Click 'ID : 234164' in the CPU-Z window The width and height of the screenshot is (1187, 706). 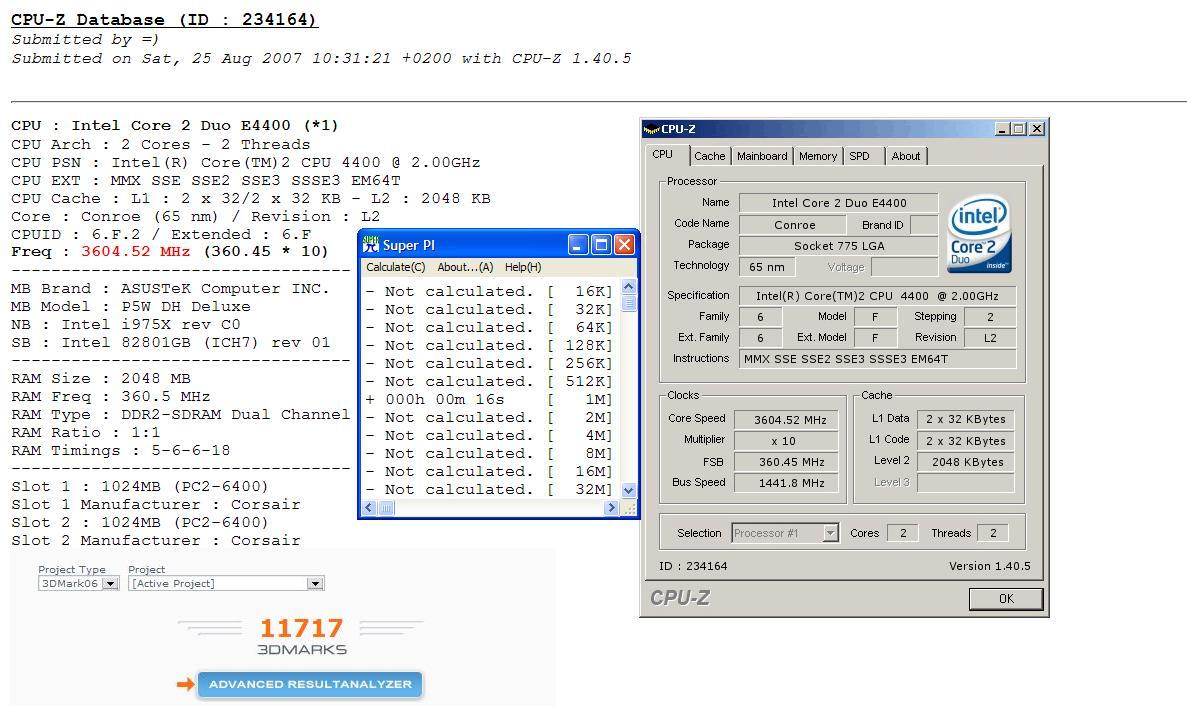pos(693,566)
